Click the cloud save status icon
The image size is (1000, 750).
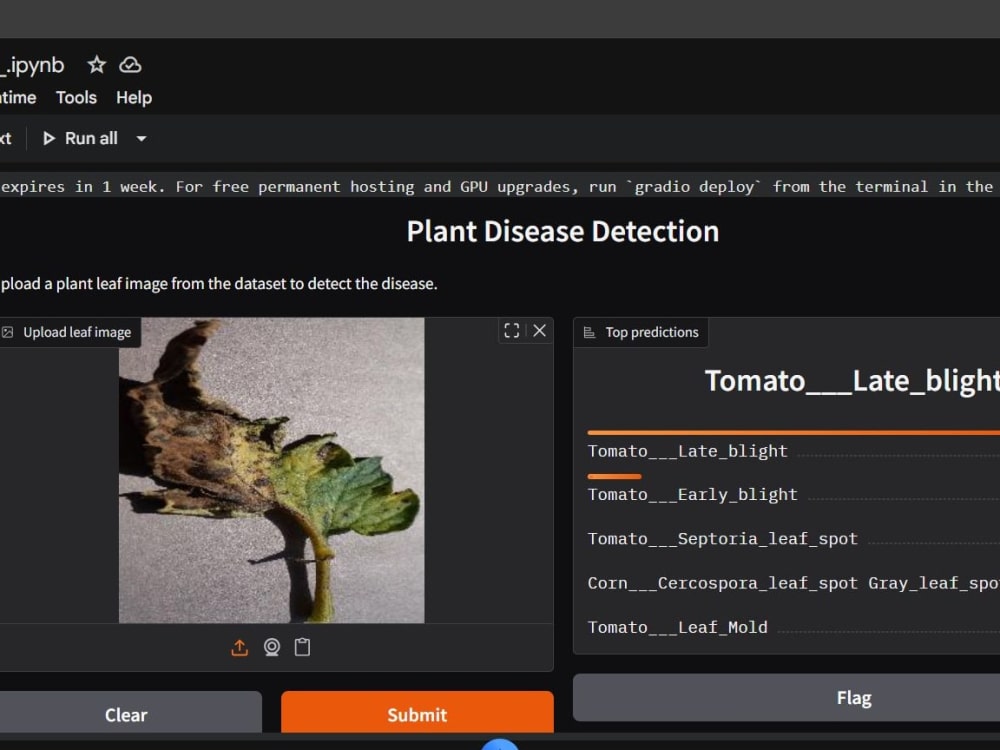click(x=131, y=65)
